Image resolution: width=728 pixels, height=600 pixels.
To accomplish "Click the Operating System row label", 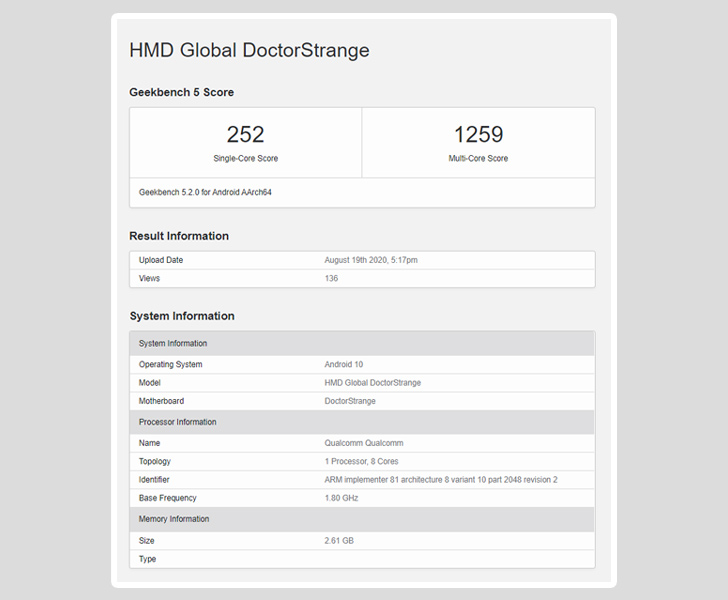I will 170,365.
